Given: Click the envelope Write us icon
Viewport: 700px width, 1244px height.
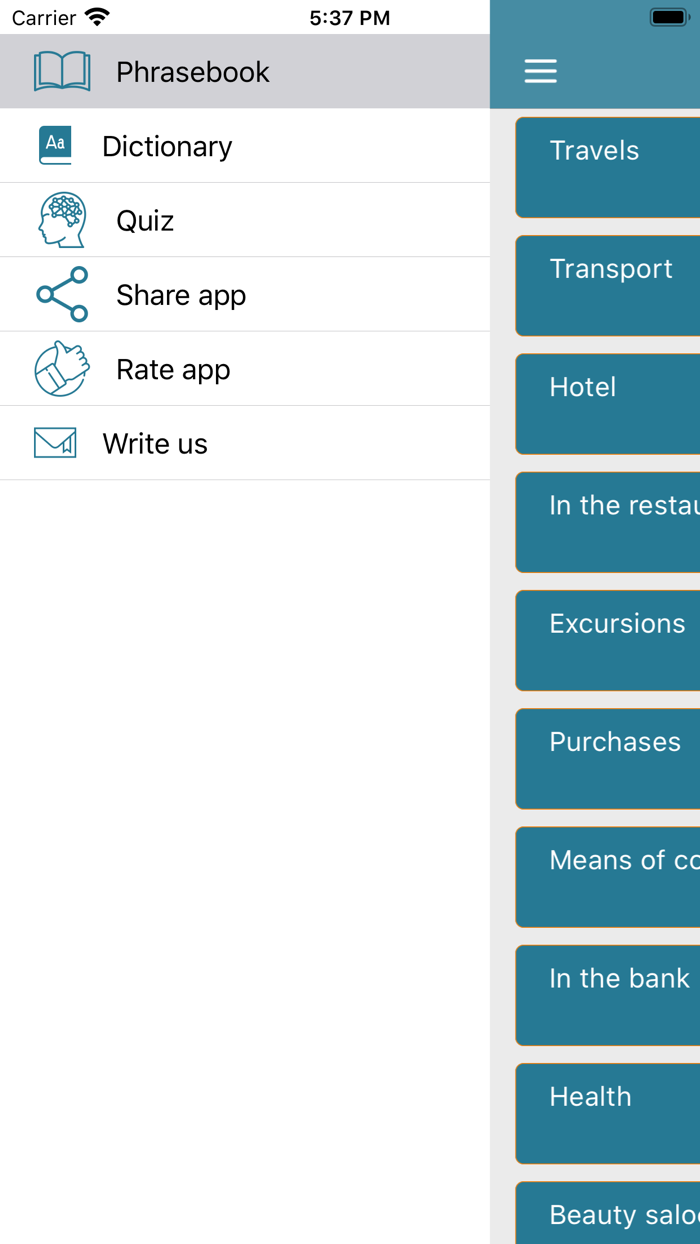Looking at the screenshot, I should tap(55, 443).
